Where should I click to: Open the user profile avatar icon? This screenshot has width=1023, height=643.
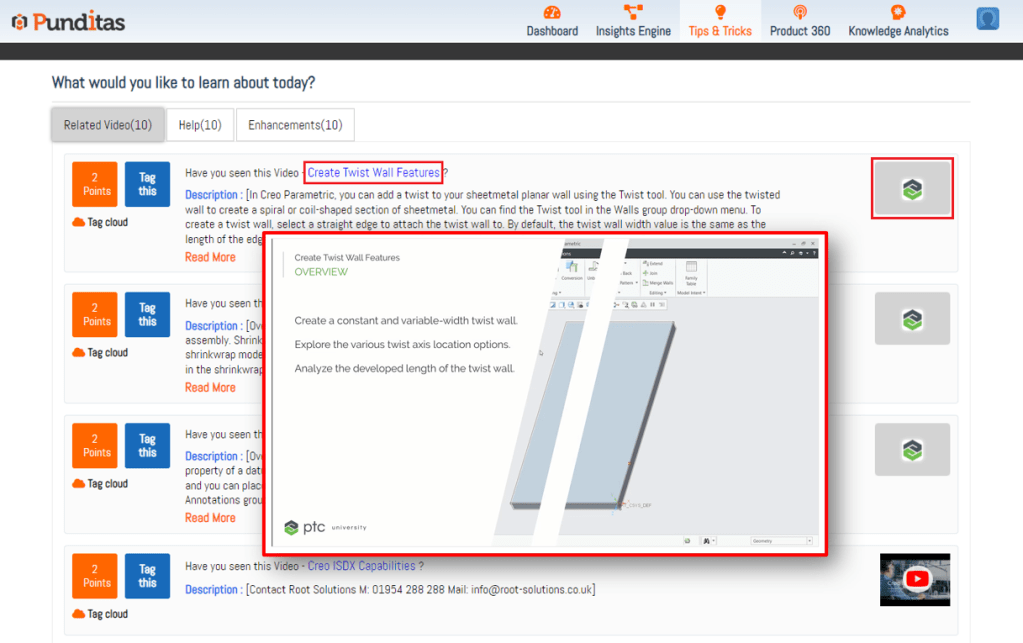pos(988,18)
